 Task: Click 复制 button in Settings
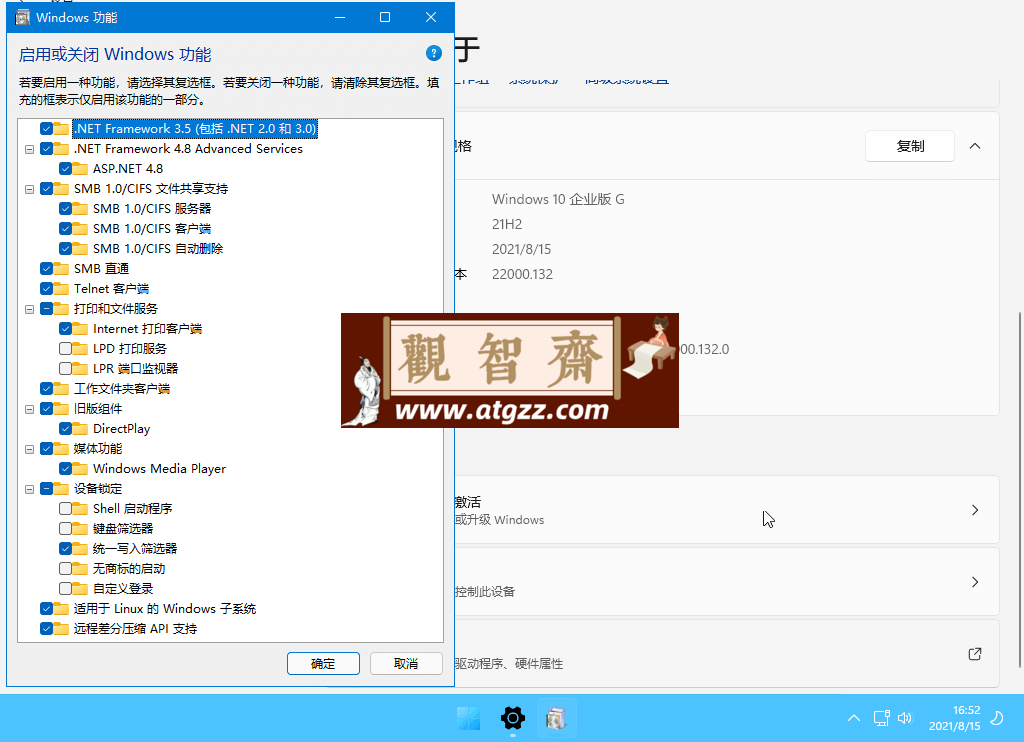[910, 146]
